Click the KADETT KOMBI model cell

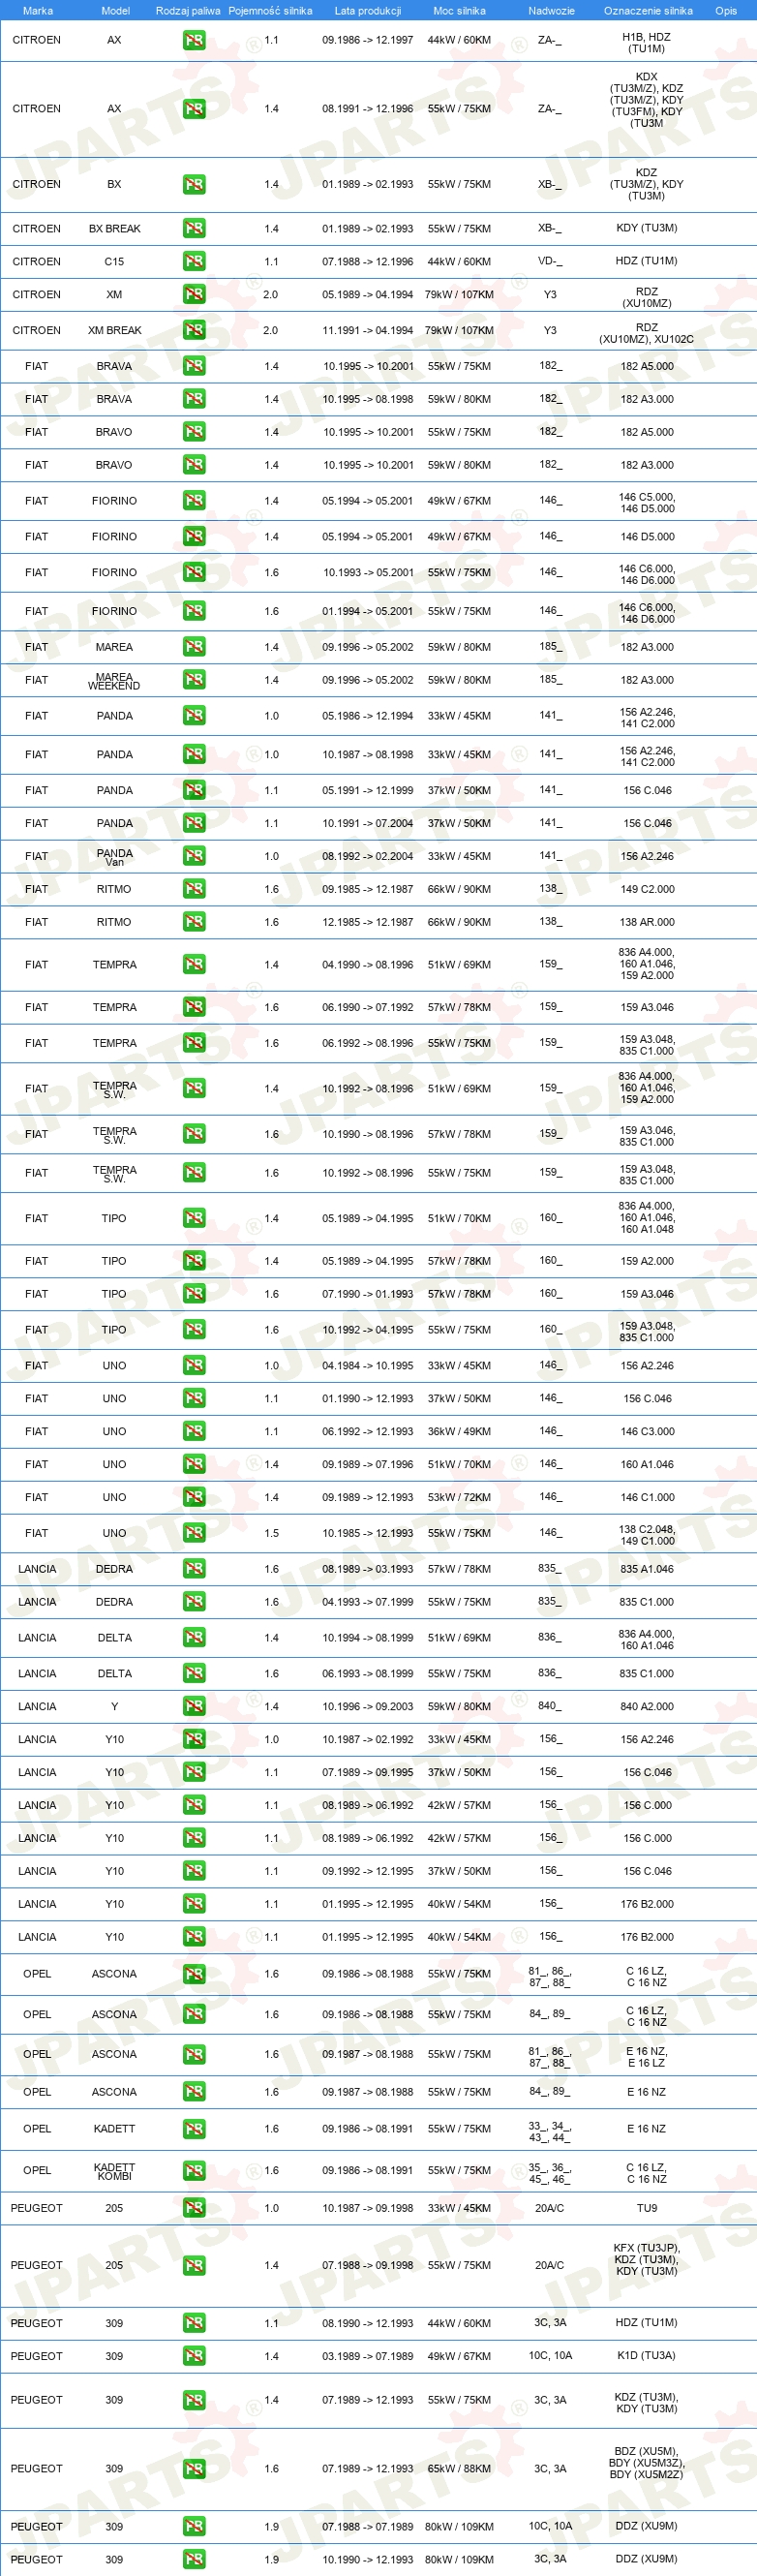(115, 2172)
